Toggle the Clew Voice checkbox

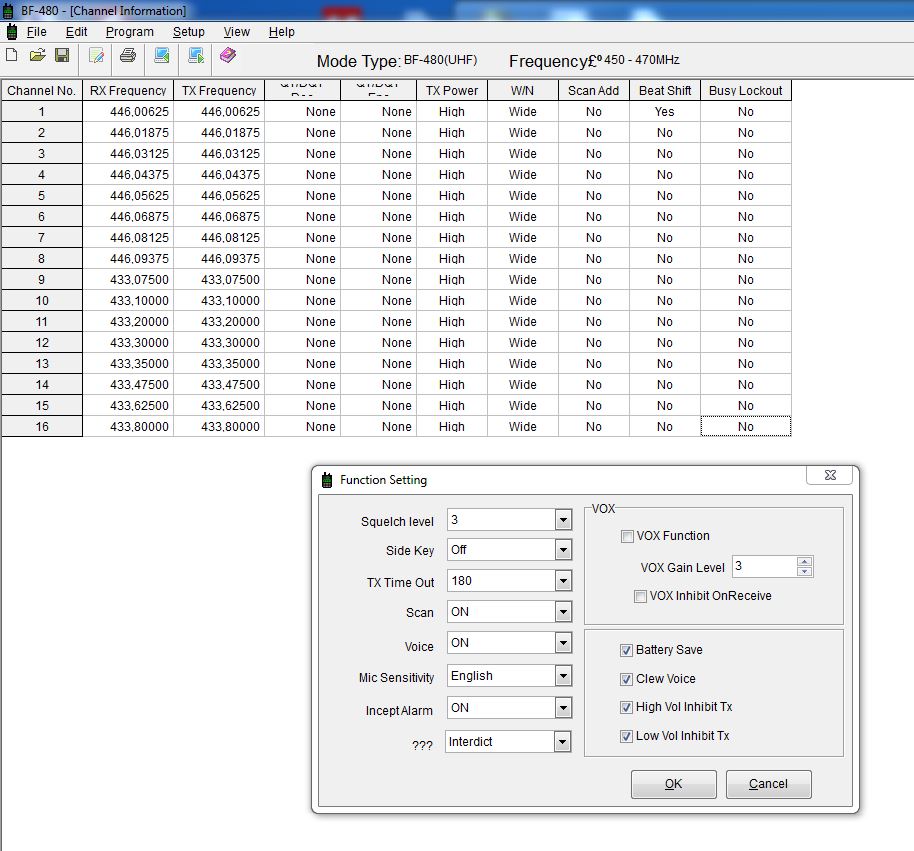[626, 679]
